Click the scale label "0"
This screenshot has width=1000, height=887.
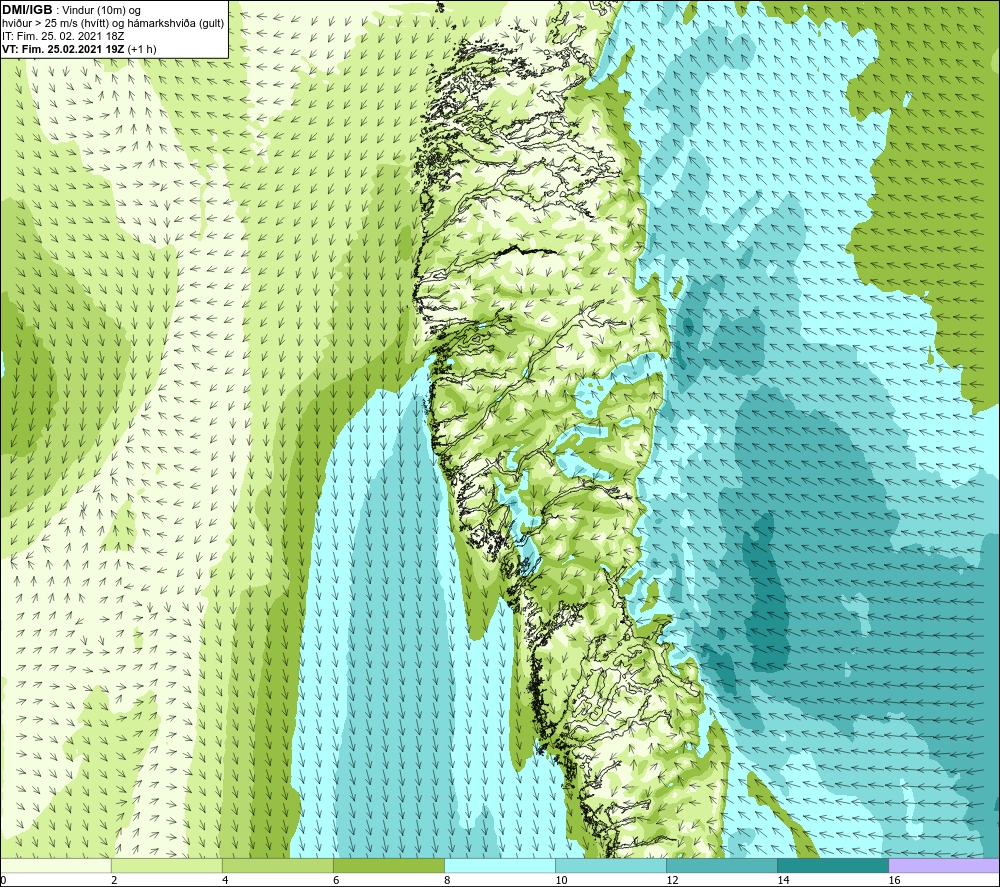pyautogui.click(x=3, y=881)
